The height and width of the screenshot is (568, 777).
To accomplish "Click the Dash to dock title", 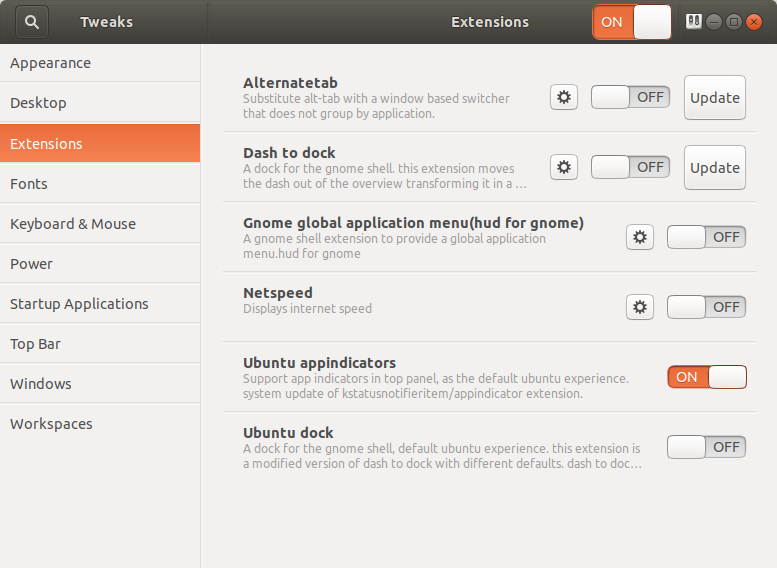I will click(289, 153).
